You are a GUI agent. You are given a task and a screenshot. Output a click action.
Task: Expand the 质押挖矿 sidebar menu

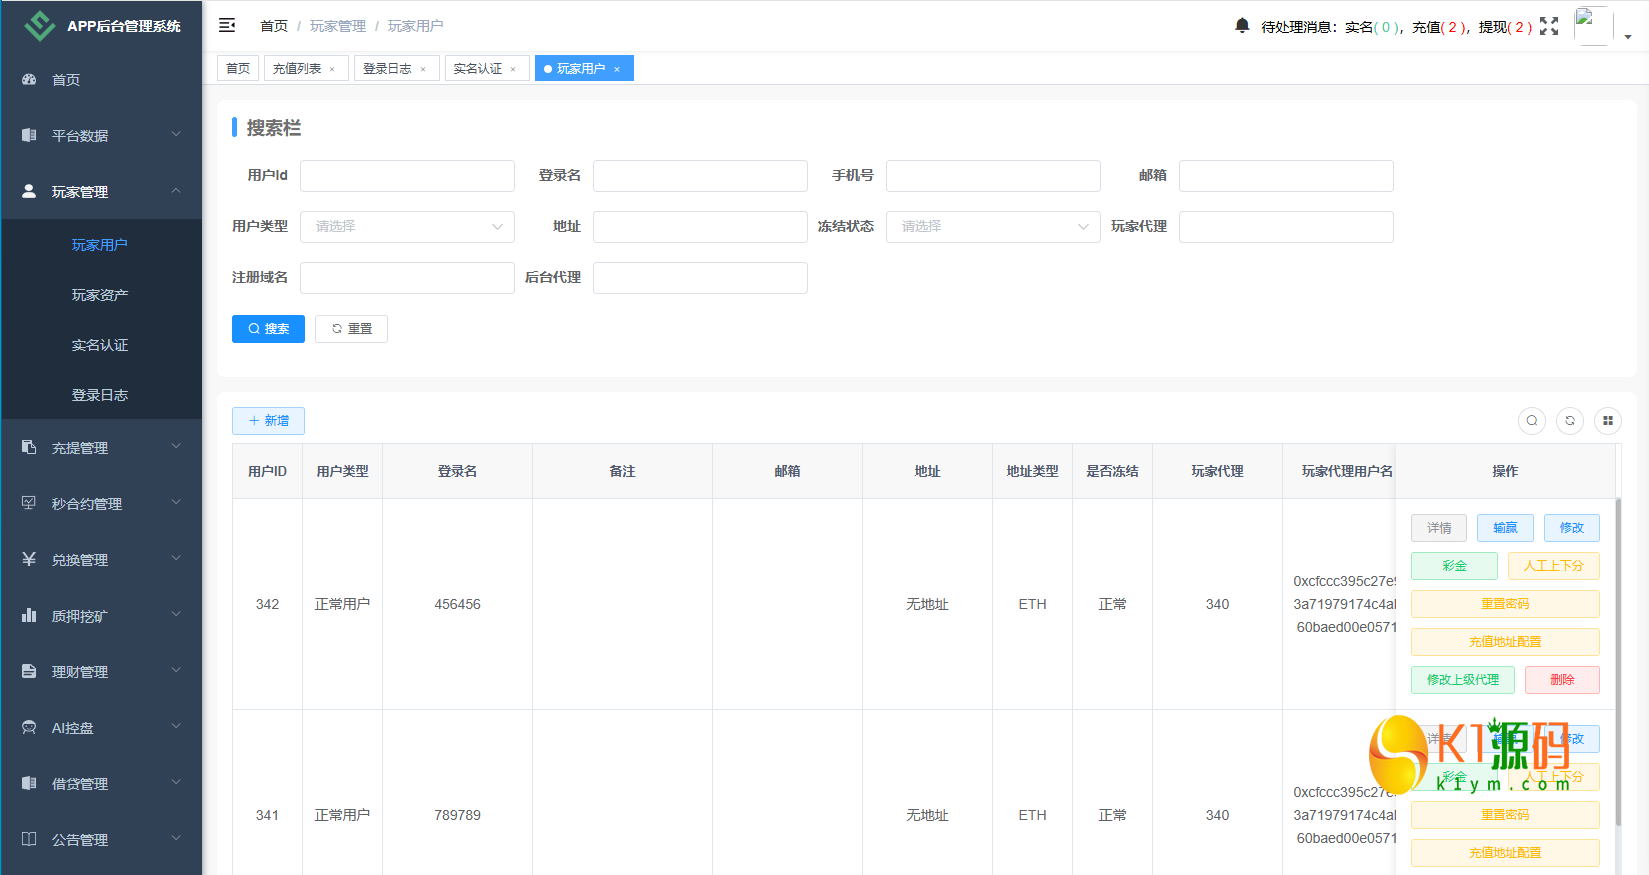[x=101, y=616]
